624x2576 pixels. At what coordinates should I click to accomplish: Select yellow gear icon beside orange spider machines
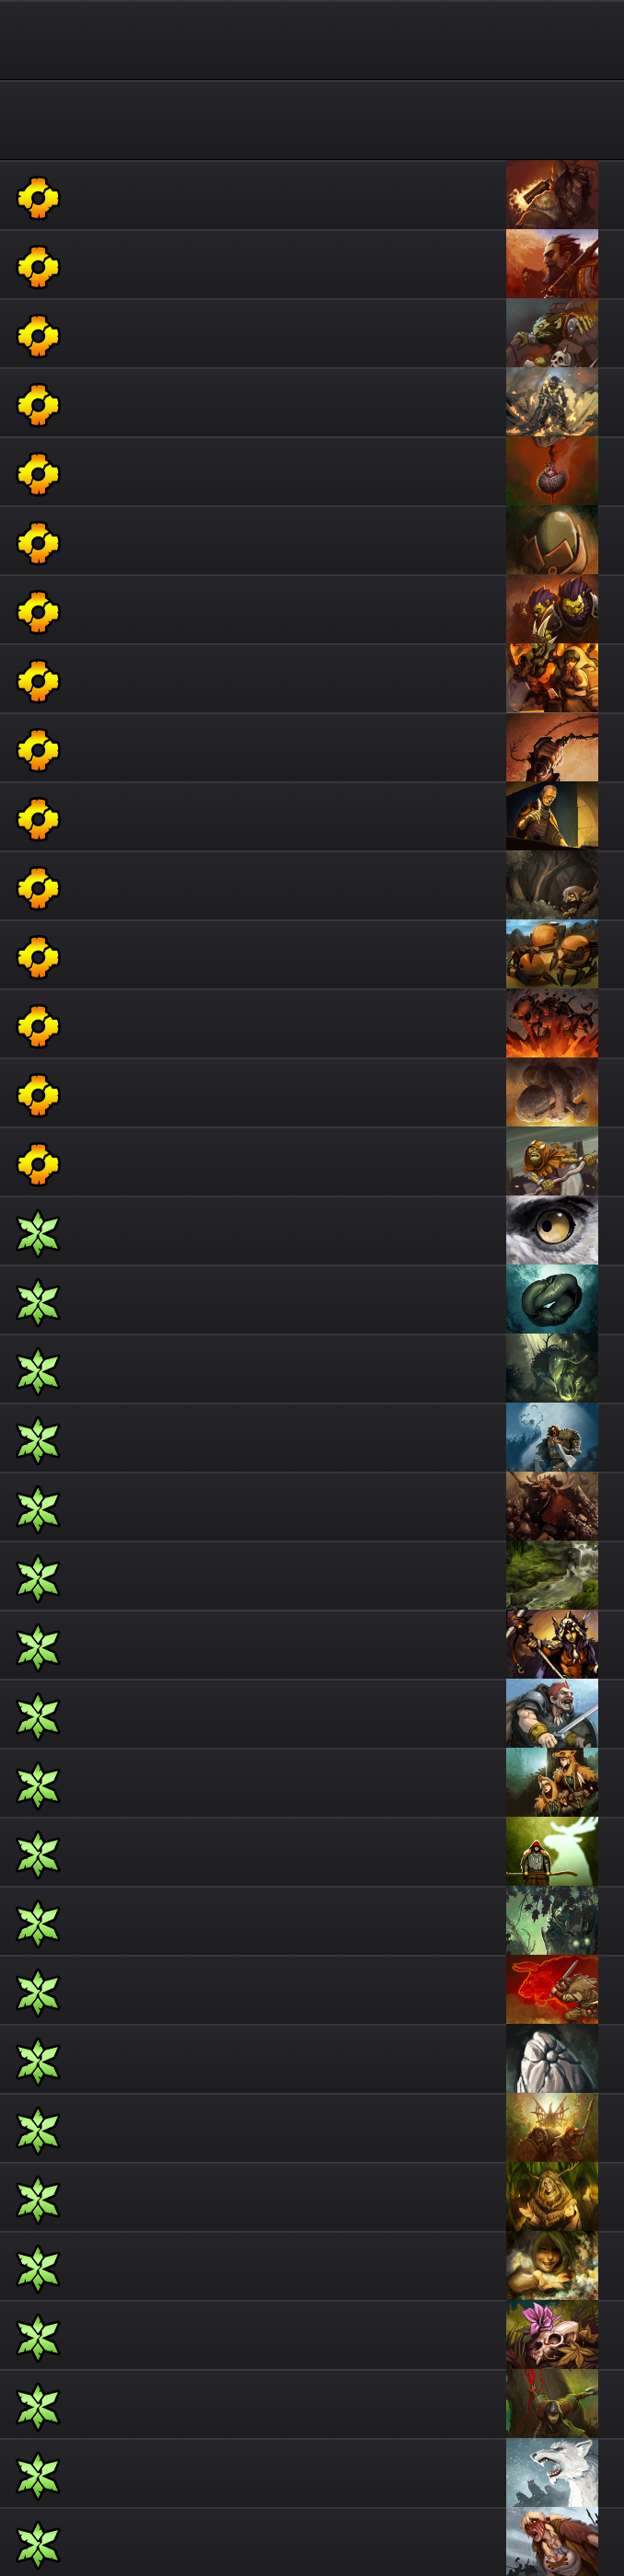click(38, 957)
